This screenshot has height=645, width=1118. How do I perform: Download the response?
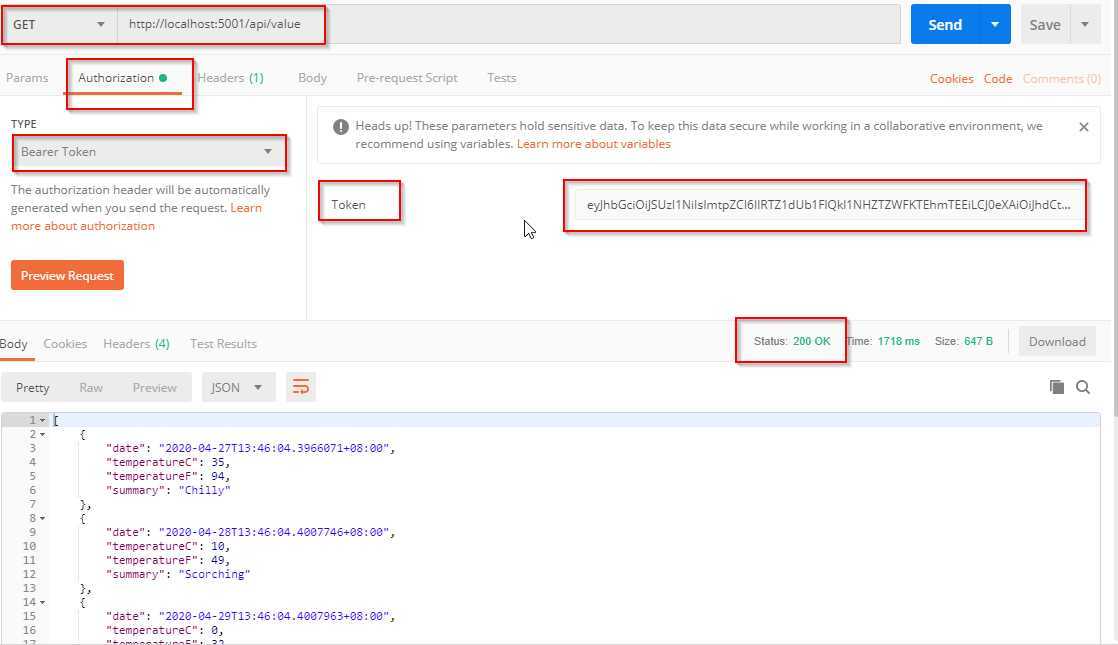(1057, 341)
